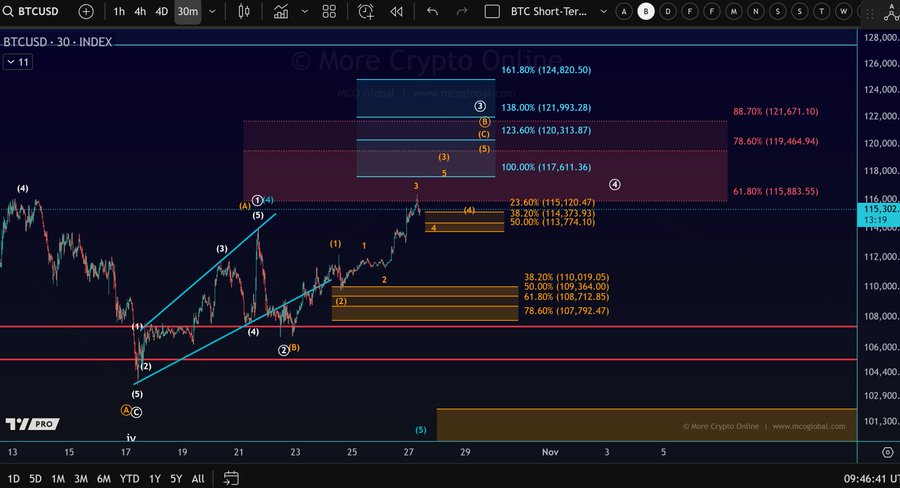Viewport: 900px width, 488px height.
Task: Open the BTCUSD symbol search
Action: coord(34,11)
